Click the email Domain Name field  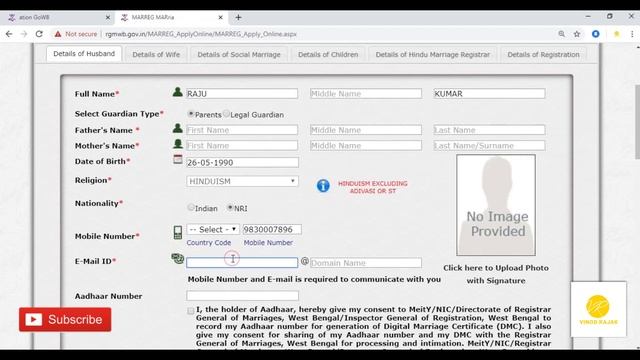click(x=366, y=263)
